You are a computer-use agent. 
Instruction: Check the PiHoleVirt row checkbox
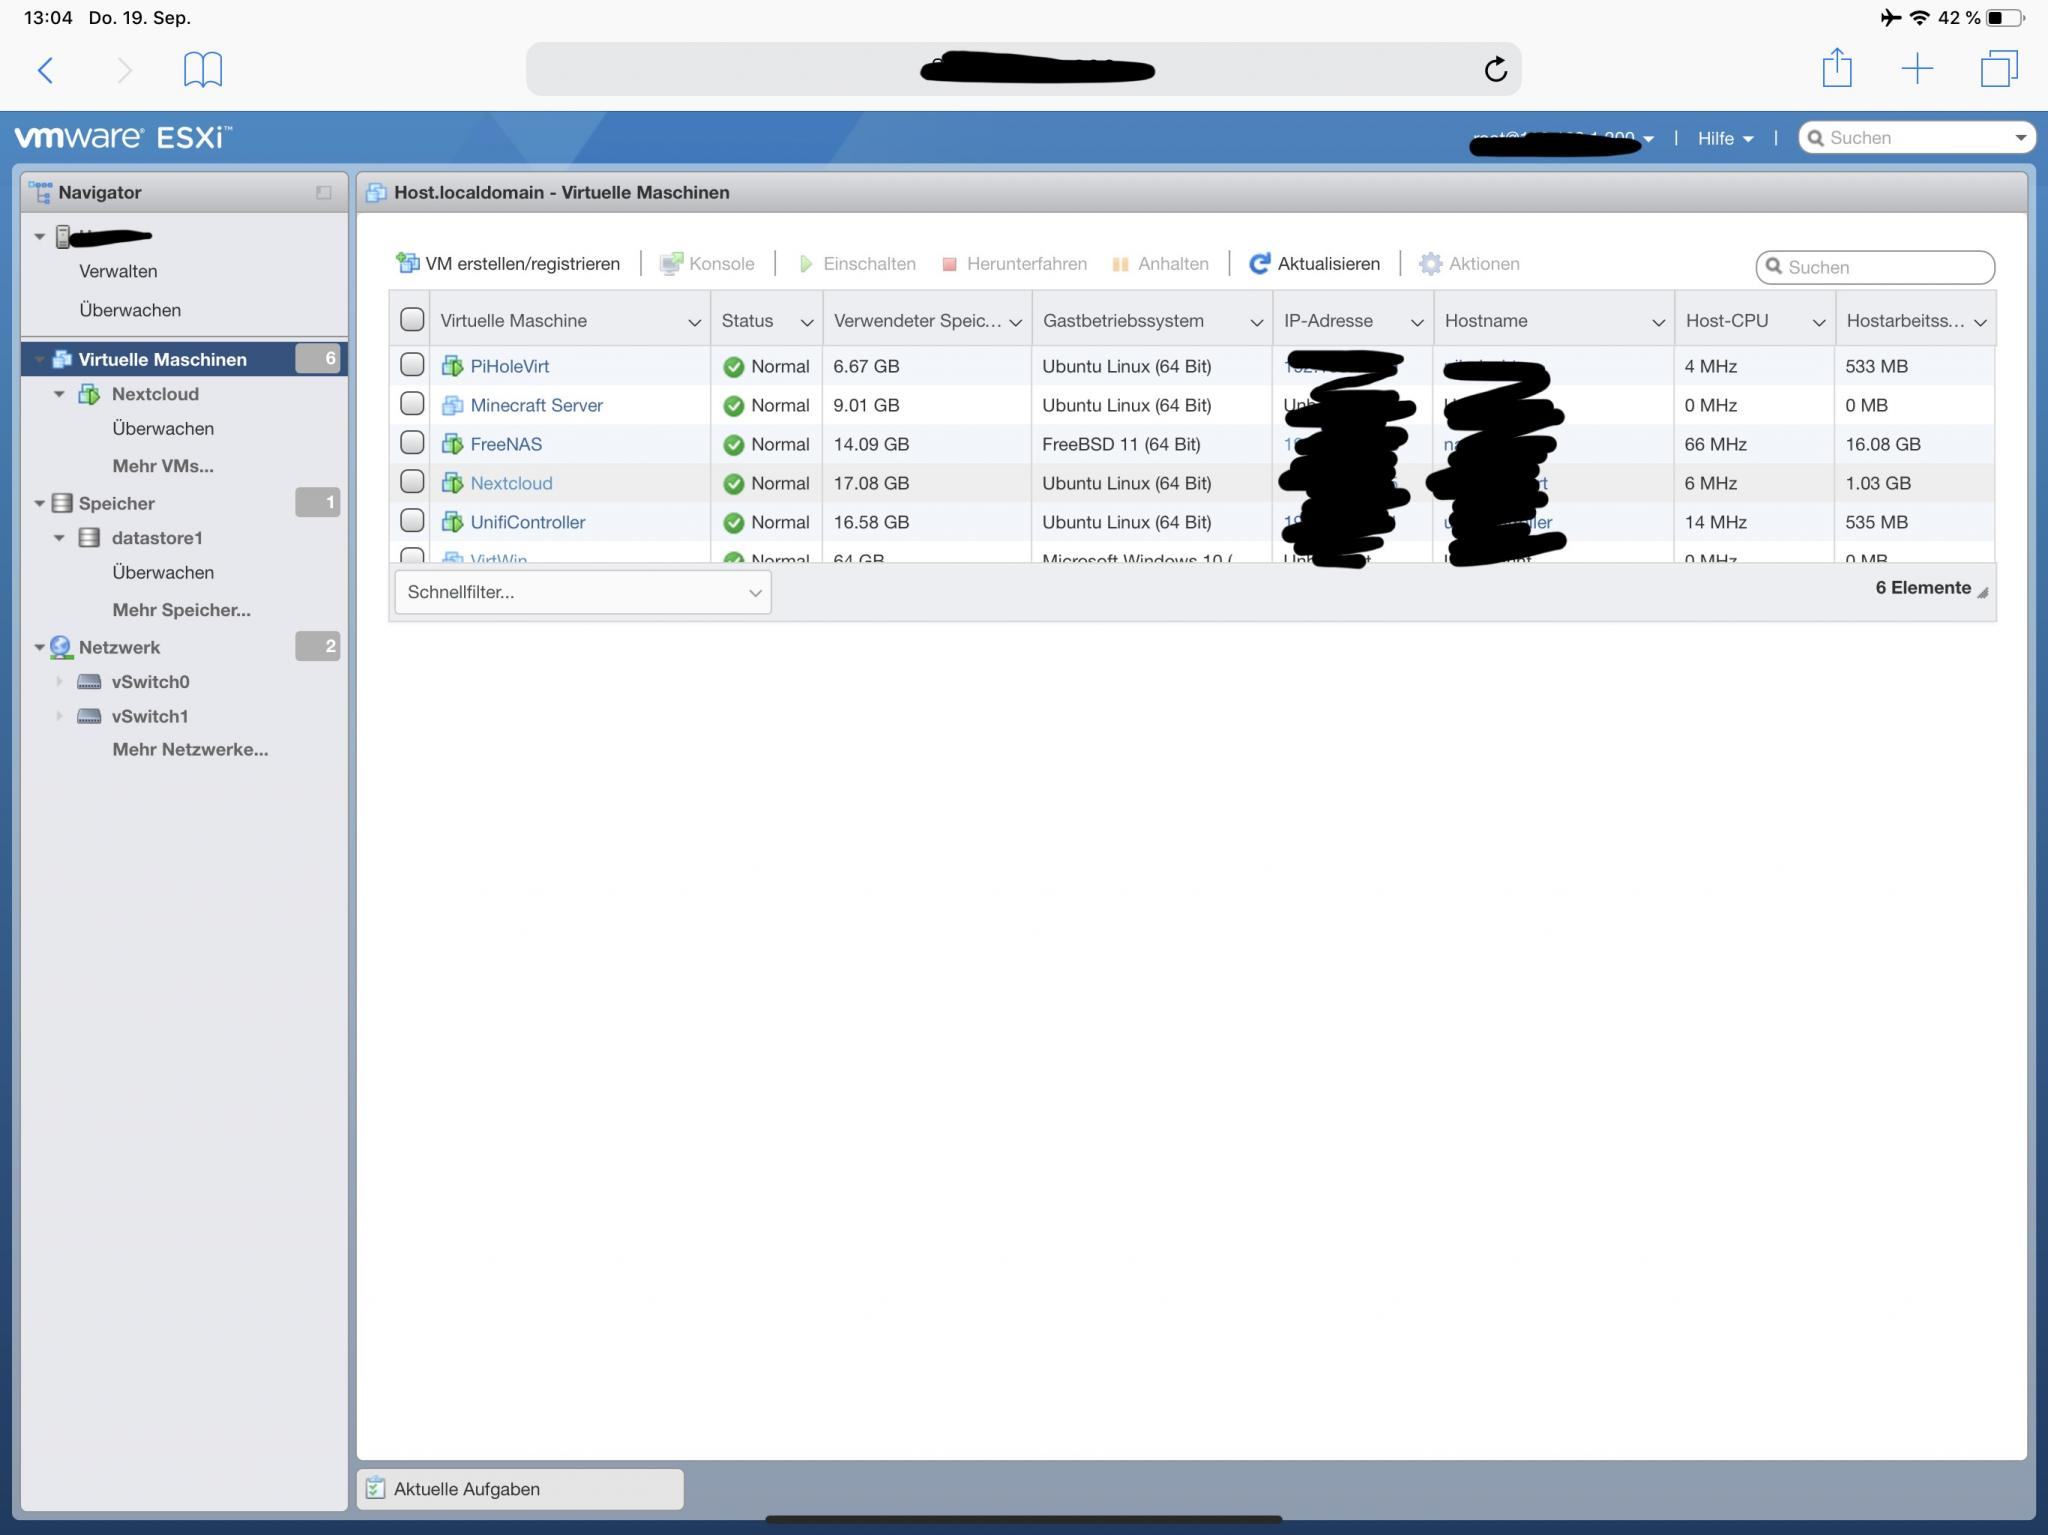[x=412, y=364]
